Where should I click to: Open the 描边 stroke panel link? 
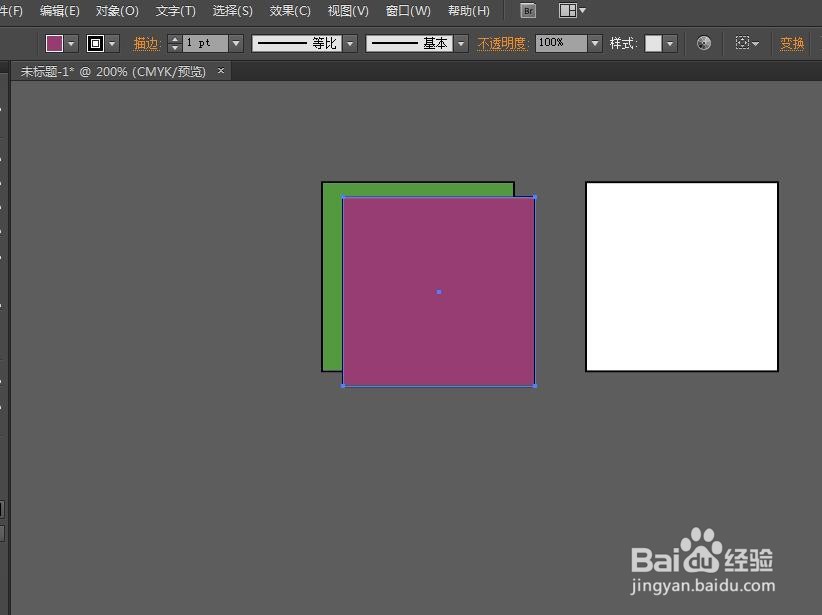point(146,44)
